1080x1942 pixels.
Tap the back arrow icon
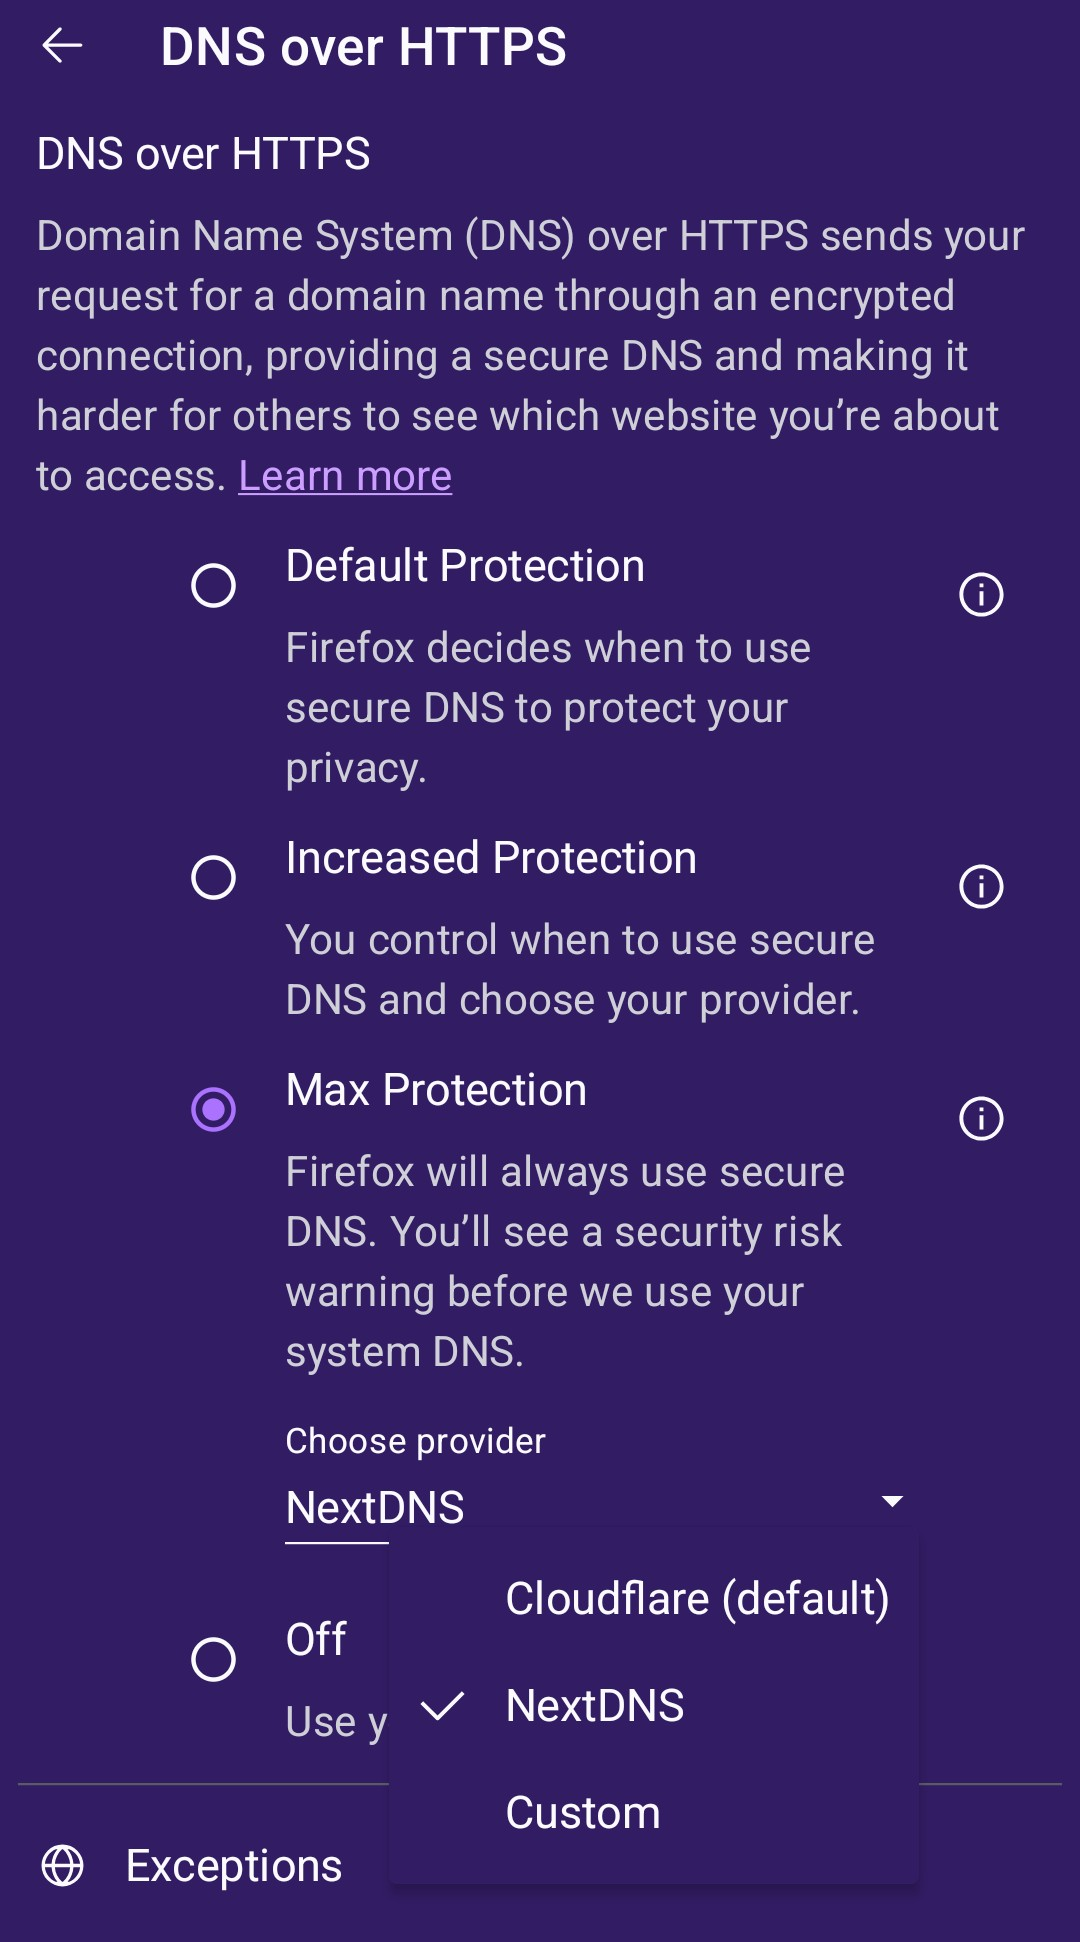[62, 46]
